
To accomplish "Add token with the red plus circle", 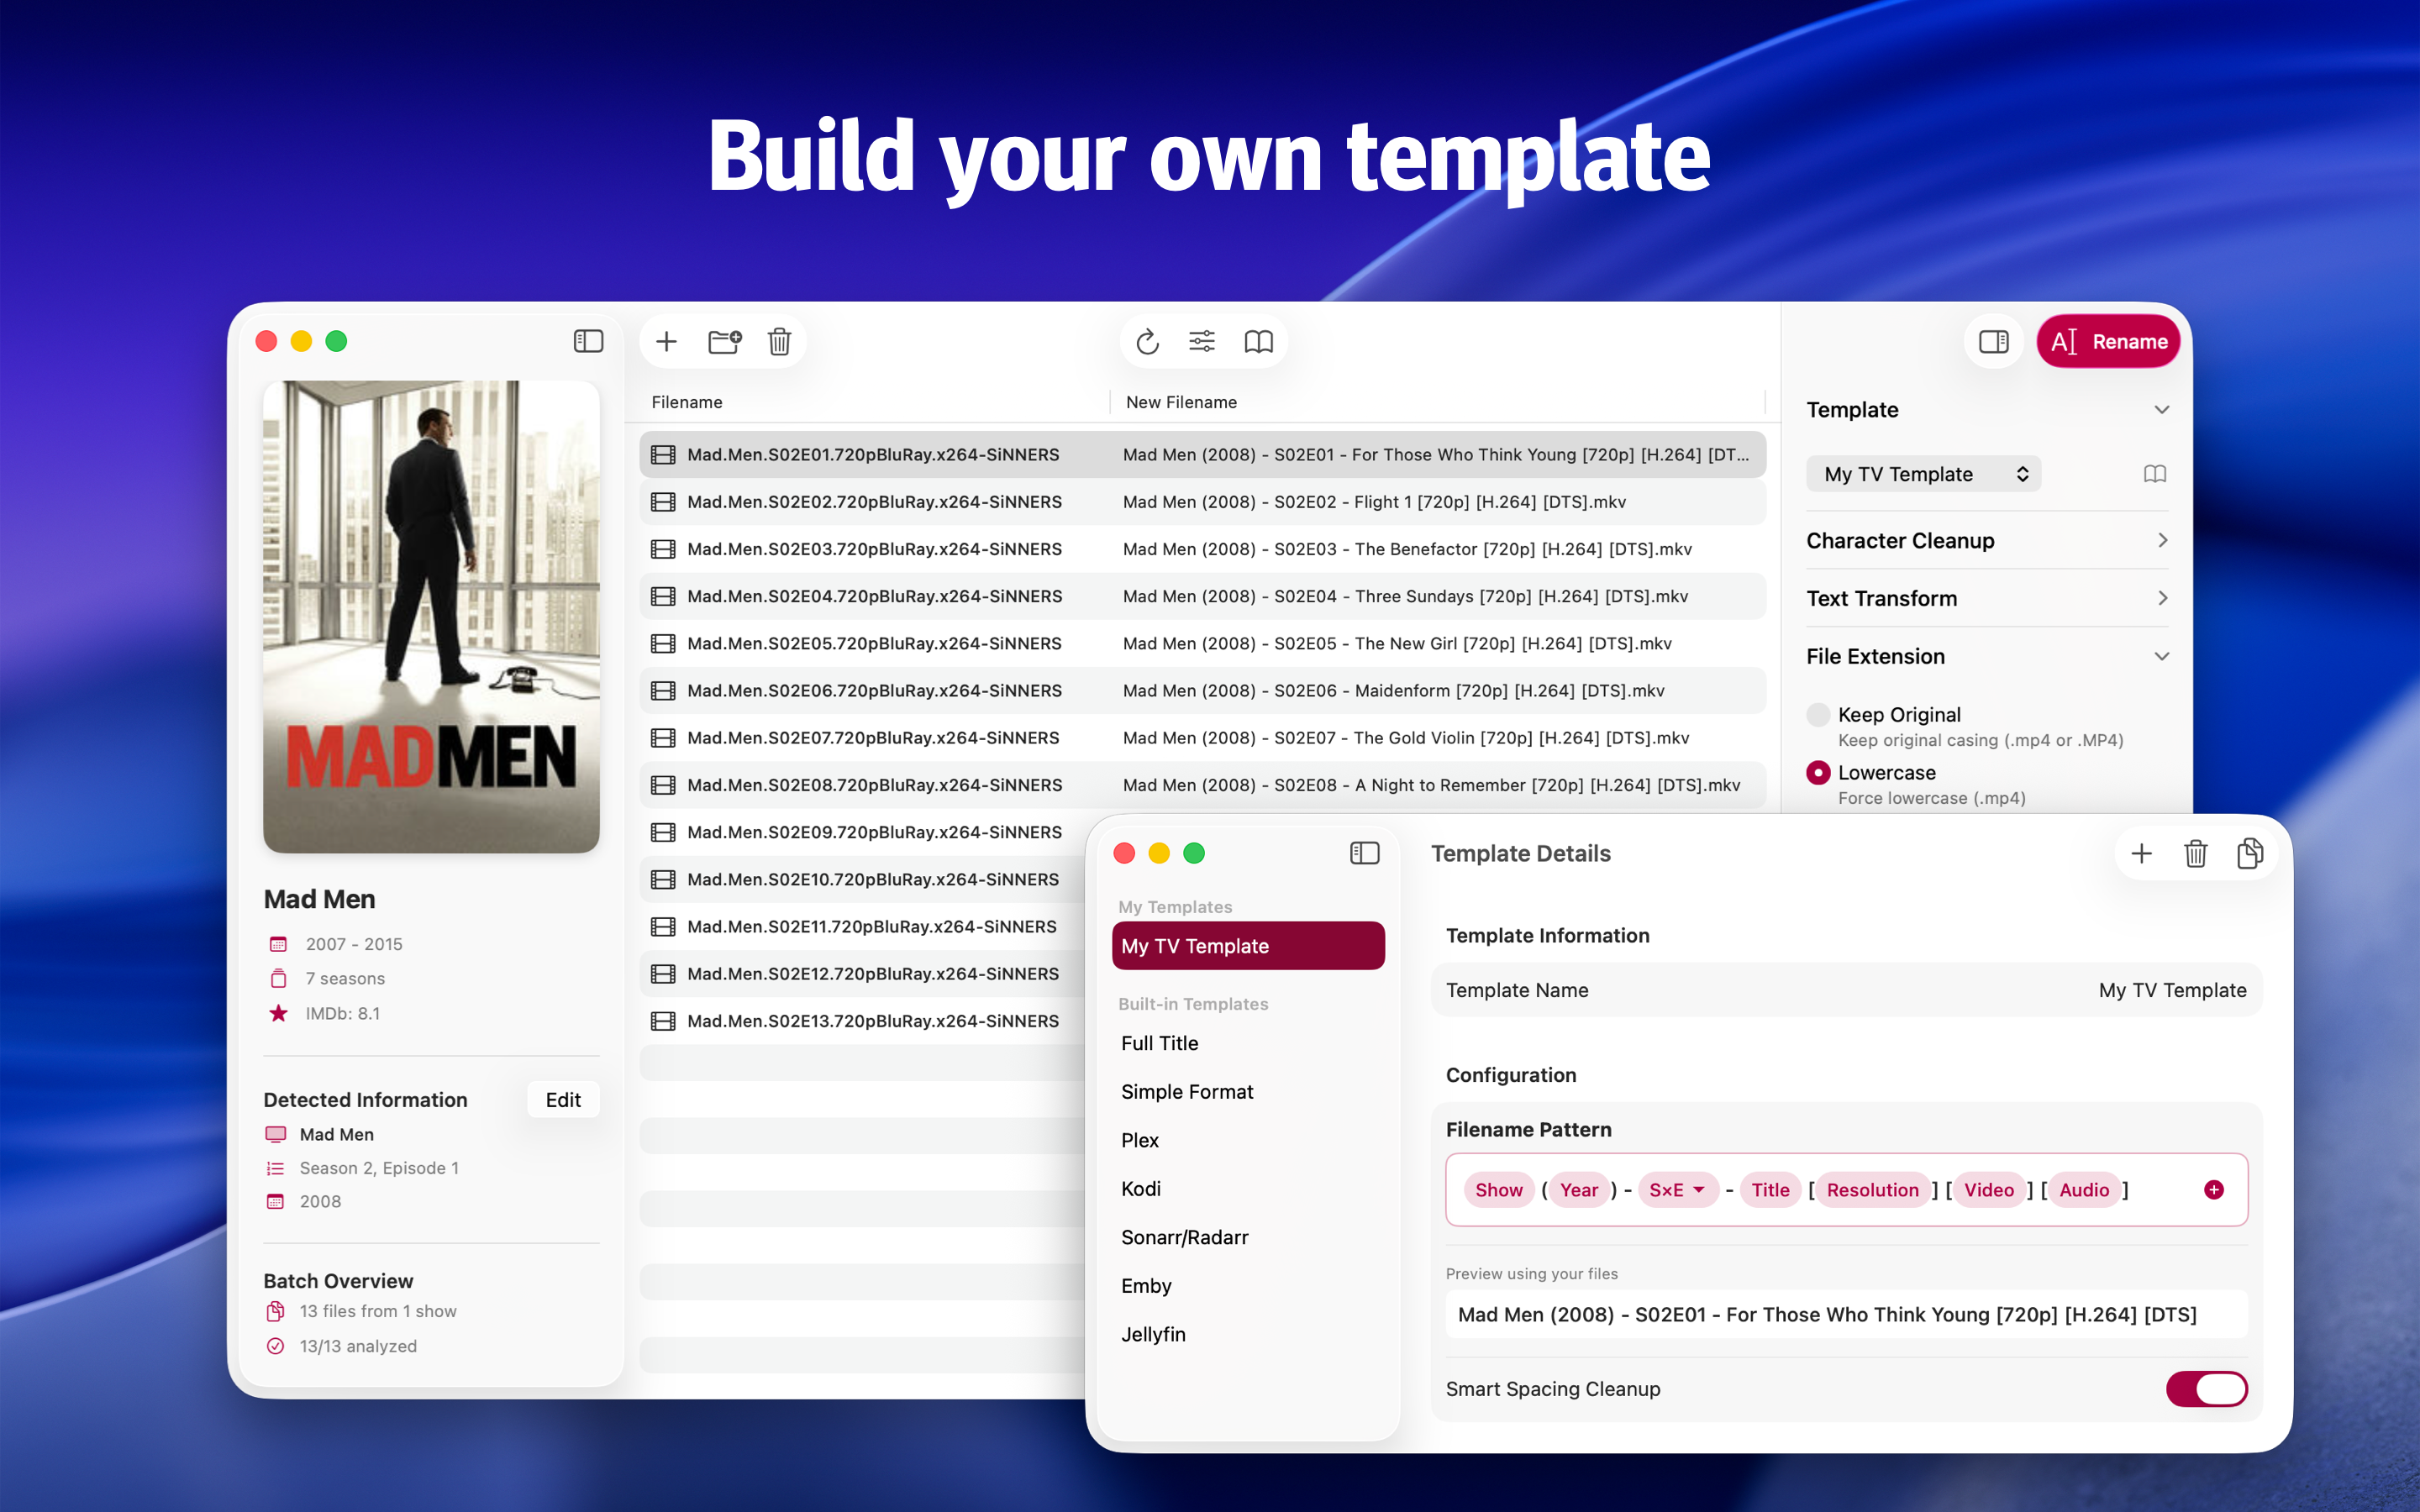I will [x=2213, y=1189].
